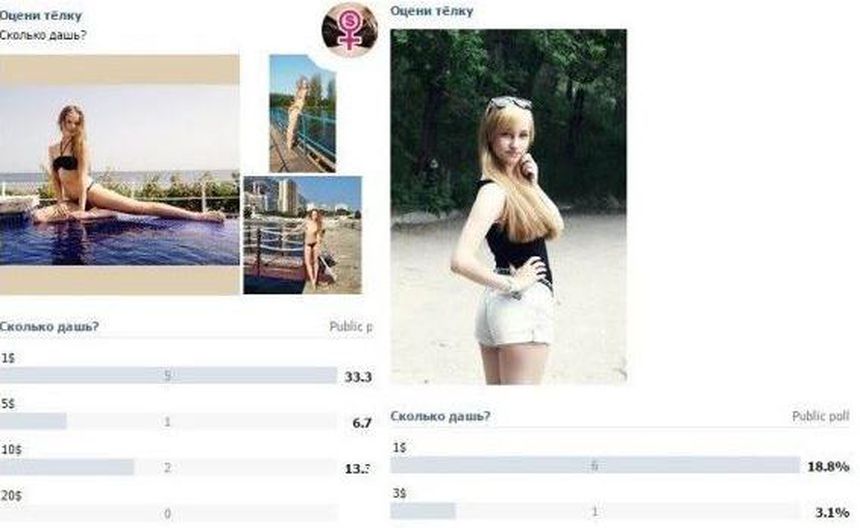Open the right post title «Оцени тёлку»
860x528 pixels.
click(x=432, y=10)
